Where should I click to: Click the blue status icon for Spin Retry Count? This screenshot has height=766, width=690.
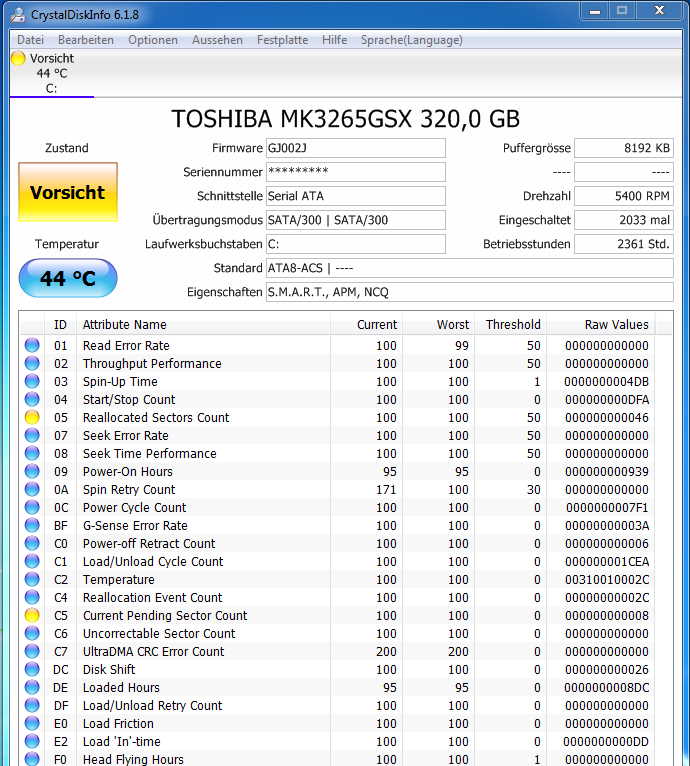[x=32, y=489]
